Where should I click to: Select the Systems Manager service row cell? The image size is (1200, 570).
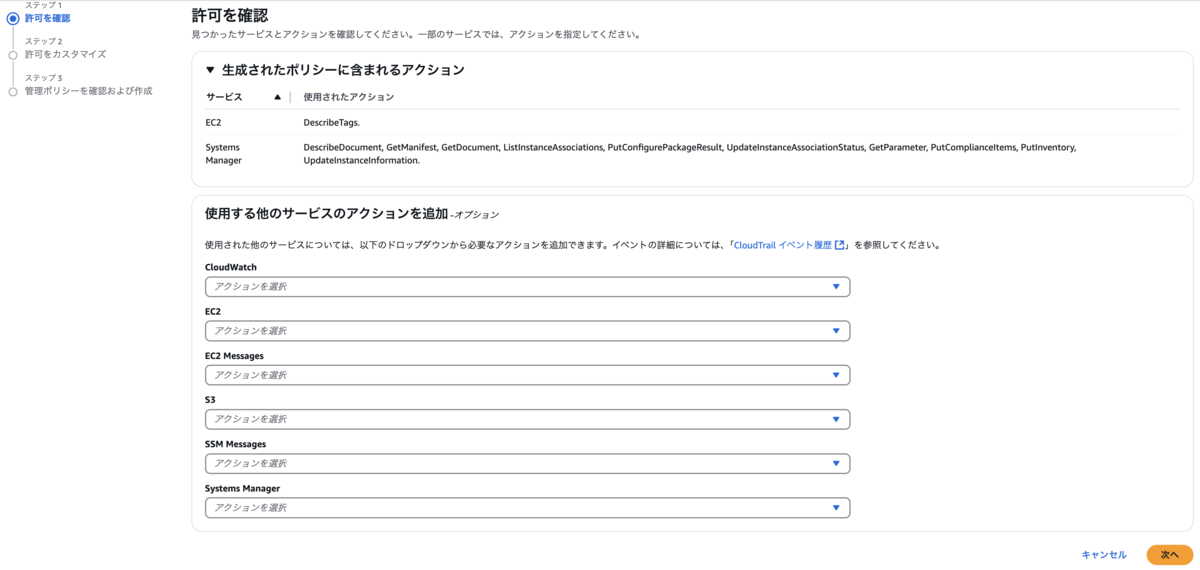pos(223,154)
